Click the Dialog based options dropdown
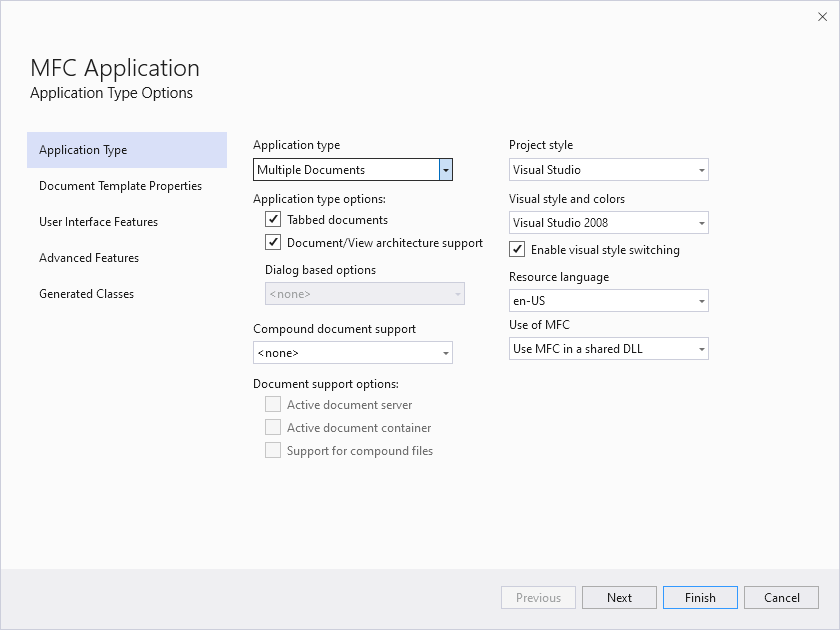Screen dimensions: 840x630 (364, 293)
